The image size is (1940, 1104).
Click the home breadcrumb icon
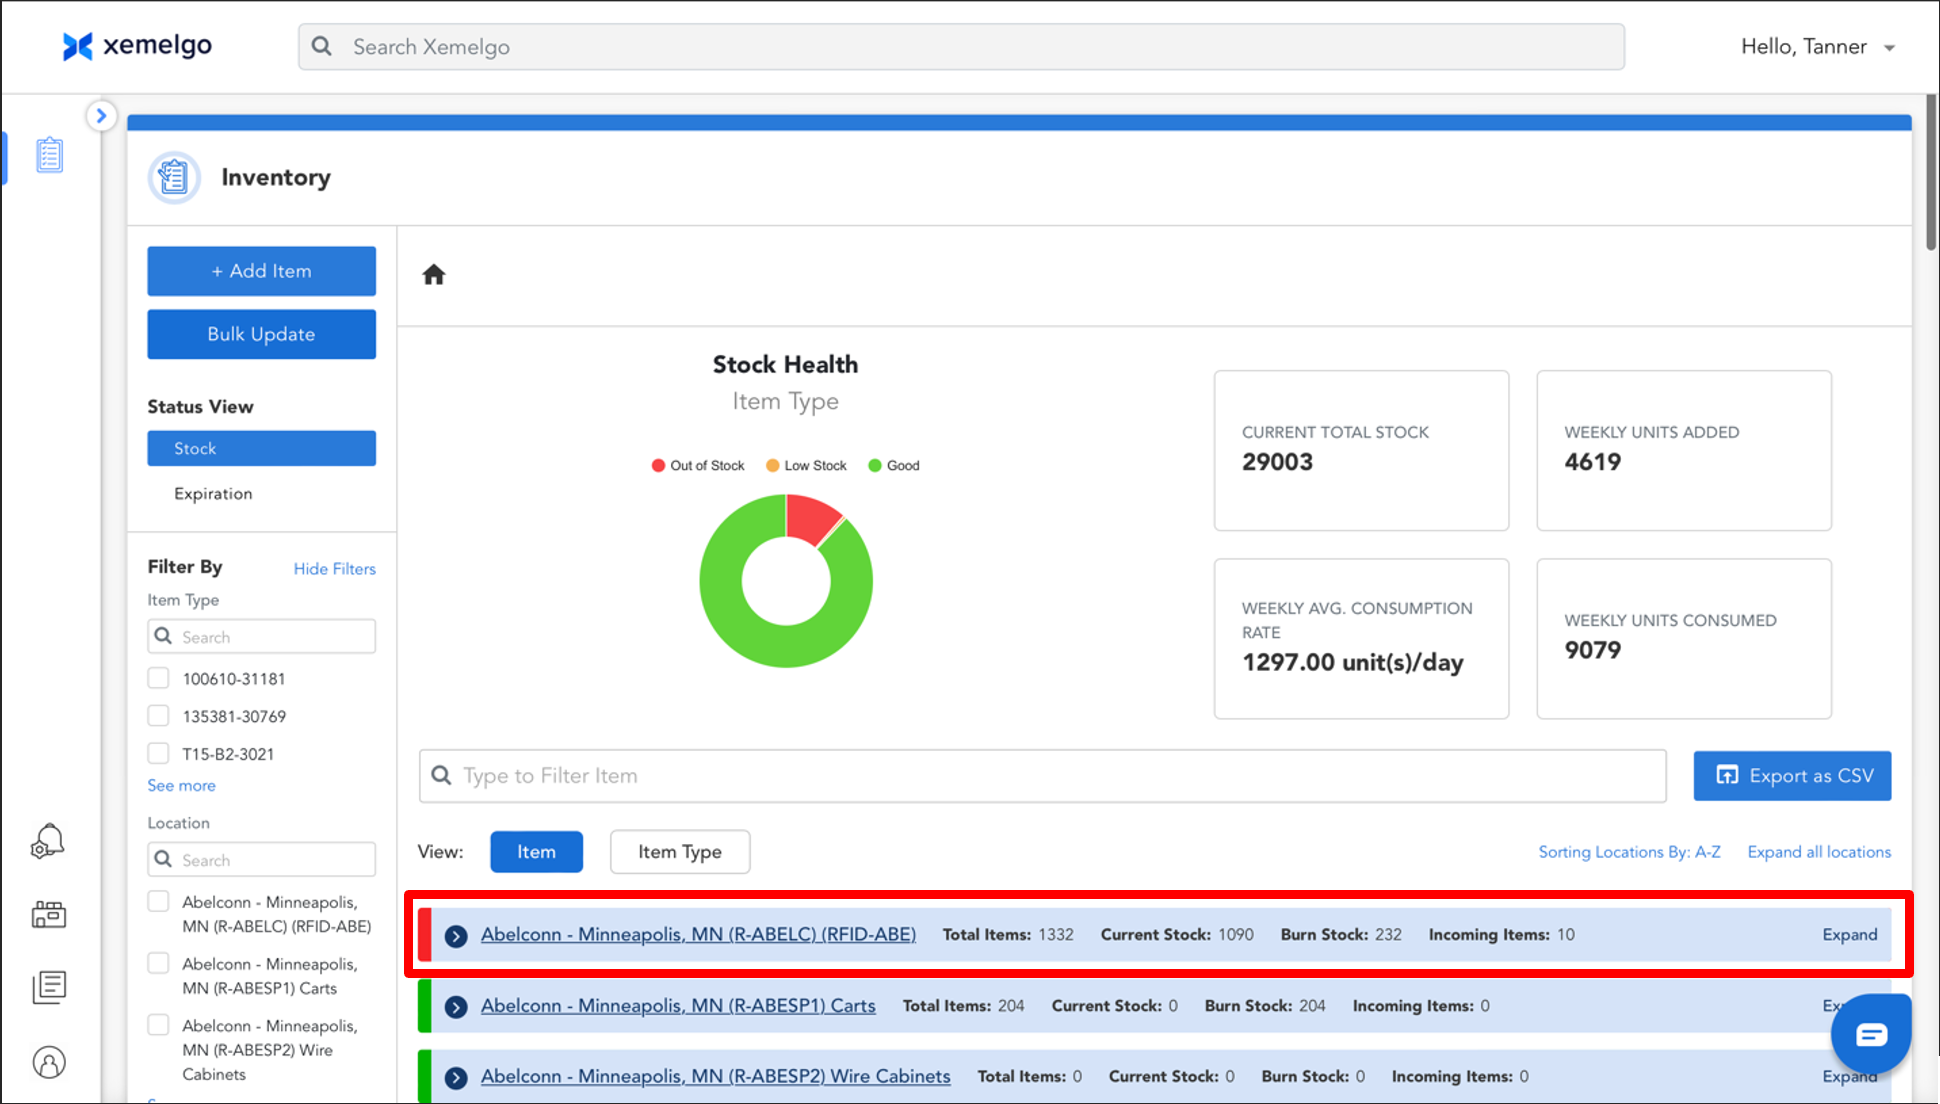pos(433,275)
